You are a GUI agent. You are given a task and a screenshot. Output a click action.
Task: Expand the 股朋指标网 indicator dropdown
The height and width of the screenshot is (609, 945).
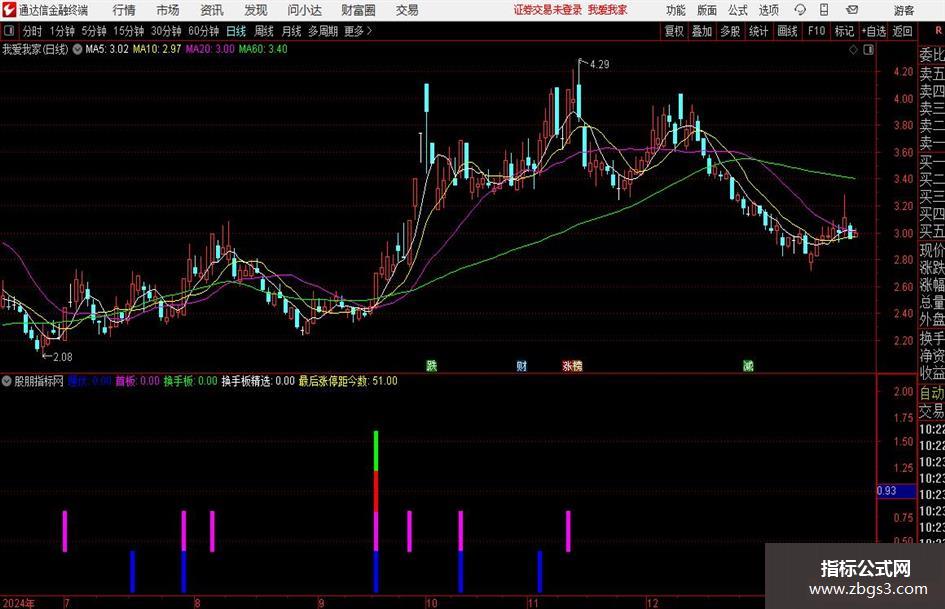point(7,381)
